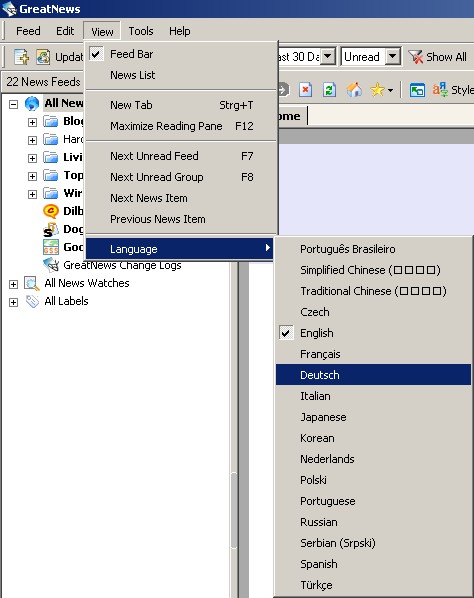Click the All Labels tag icon
Image resolution: width=474 pixels, height=598 pixels.
pos(32,301)
